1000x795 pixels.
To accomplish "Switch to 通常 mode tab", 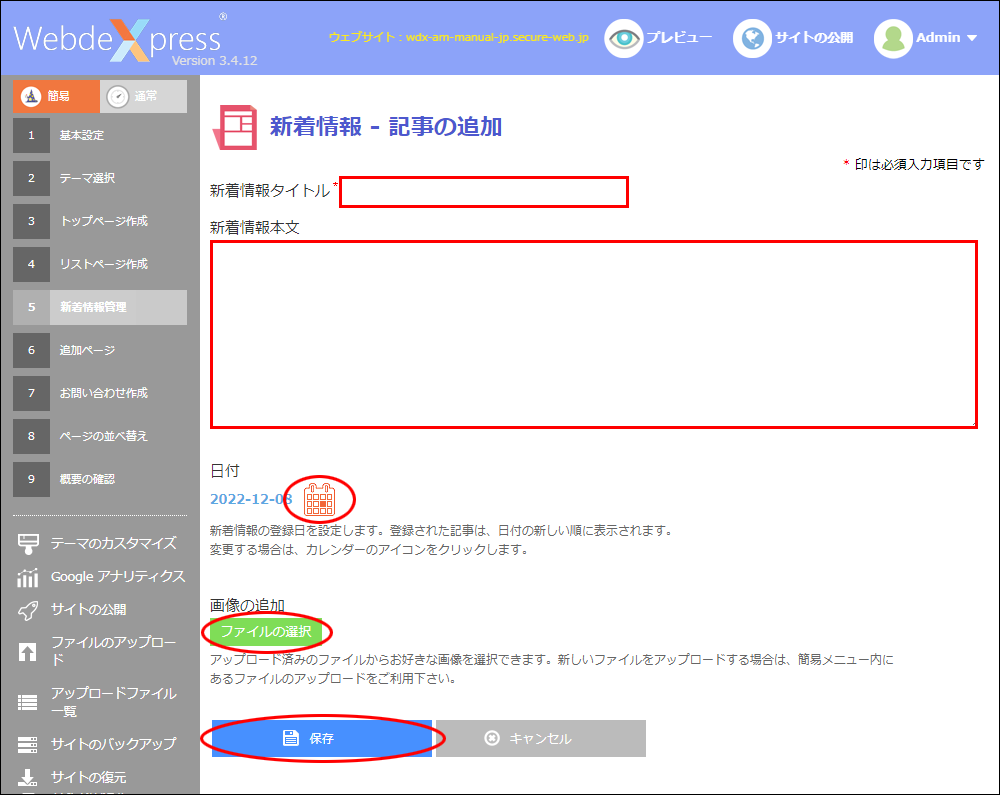I will pyautogui.click(x=143, y=96).
